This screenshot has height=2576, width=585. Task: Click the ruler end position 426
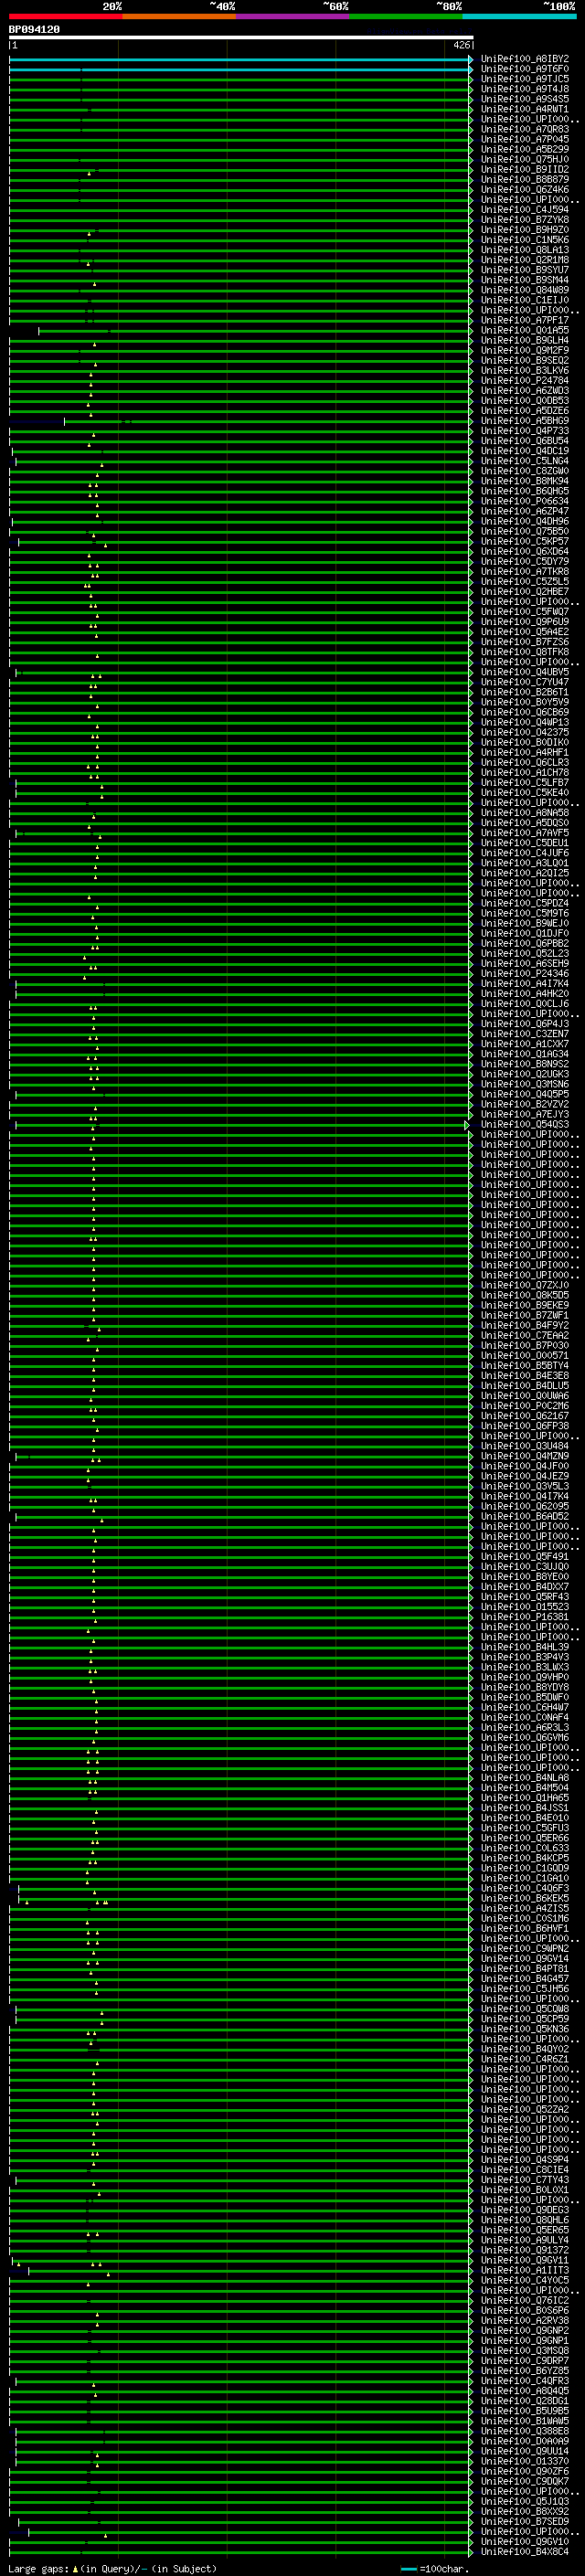click(461, 45)
